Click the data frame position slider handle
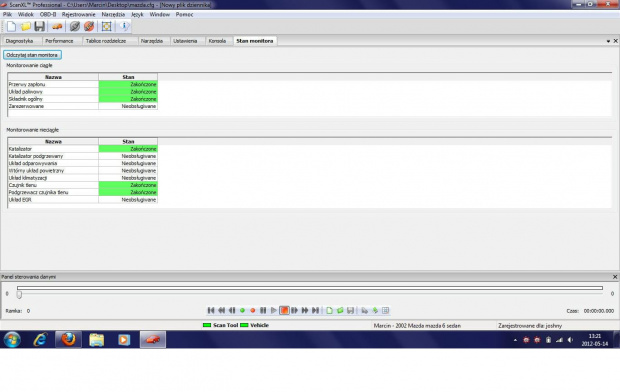This screenshot has height=392, width=620. click(19, 295)
